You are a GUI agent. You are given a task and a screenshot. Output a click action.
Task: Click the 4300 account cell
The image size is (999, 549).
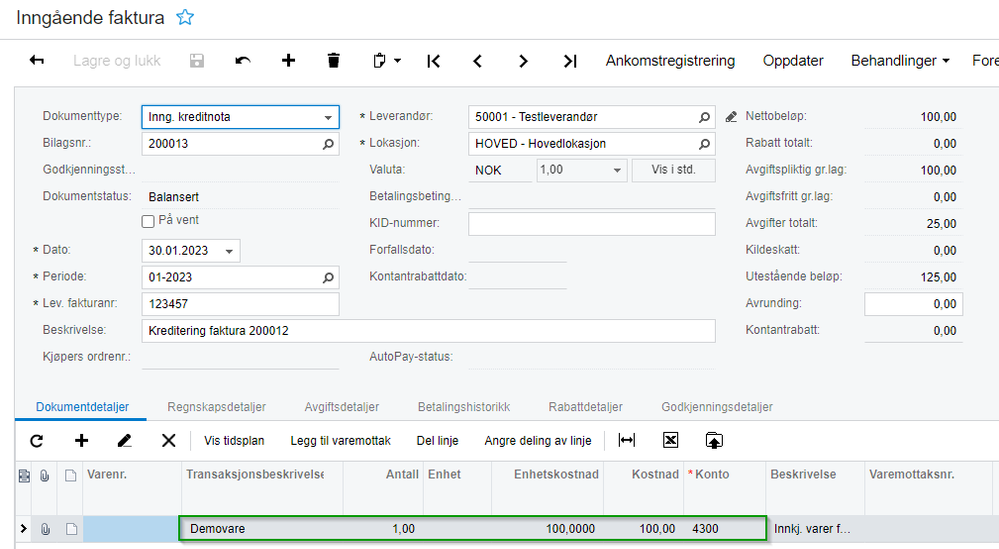[x=724, y=529]
